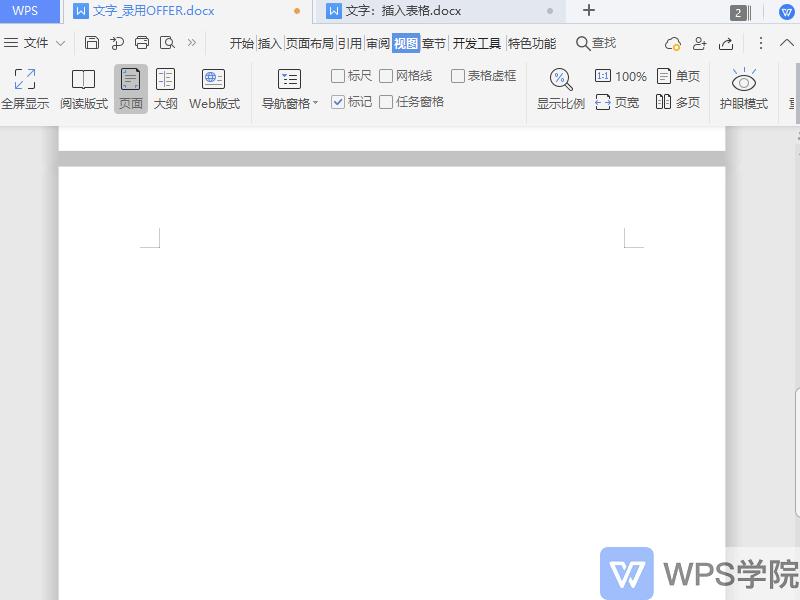Fit to 页宽 page width
Screen dimensions: 800x600
pyautogui.click(x=617, y=103)
